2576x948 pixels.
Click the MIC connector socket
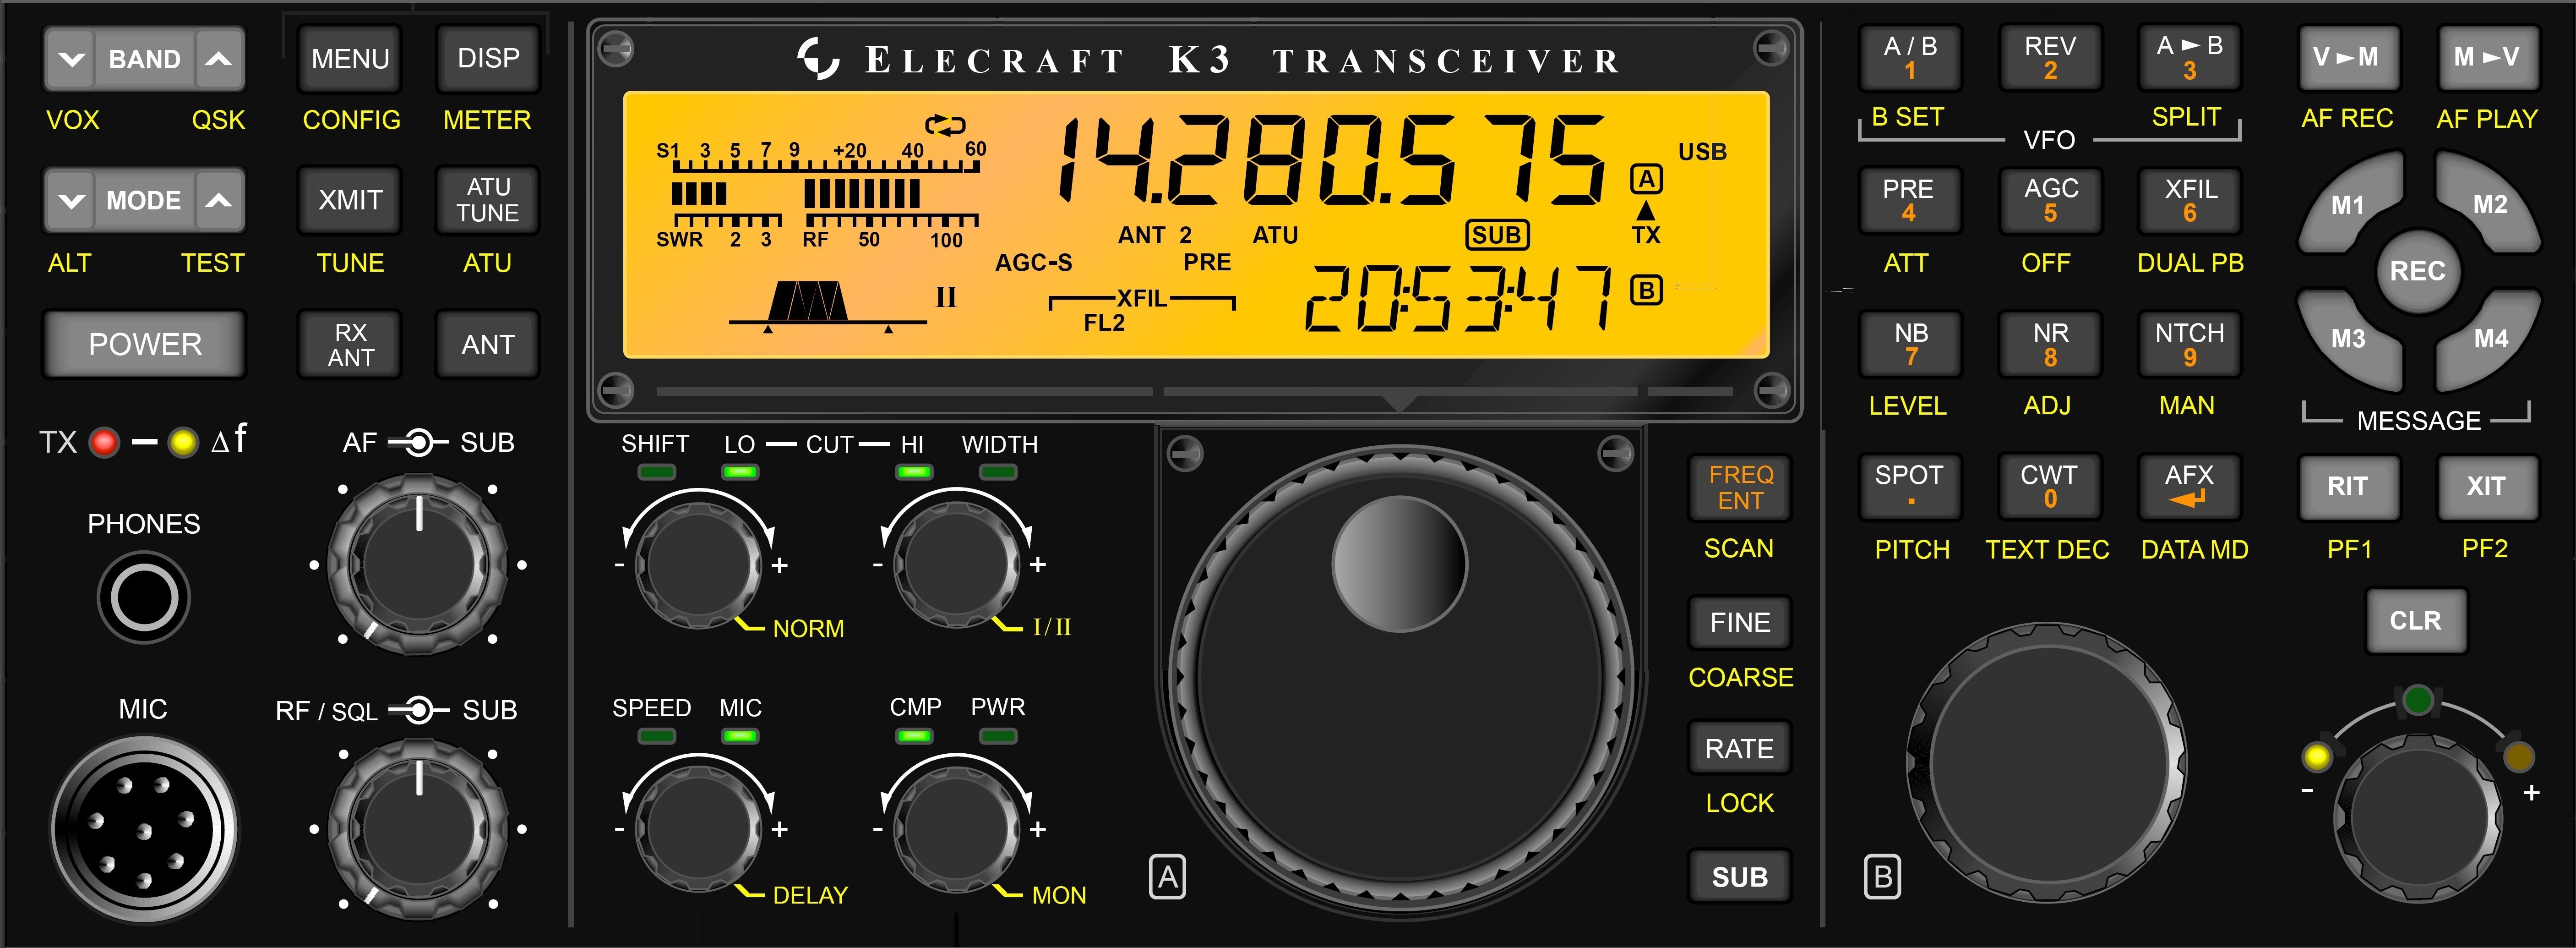pos(144,830)
